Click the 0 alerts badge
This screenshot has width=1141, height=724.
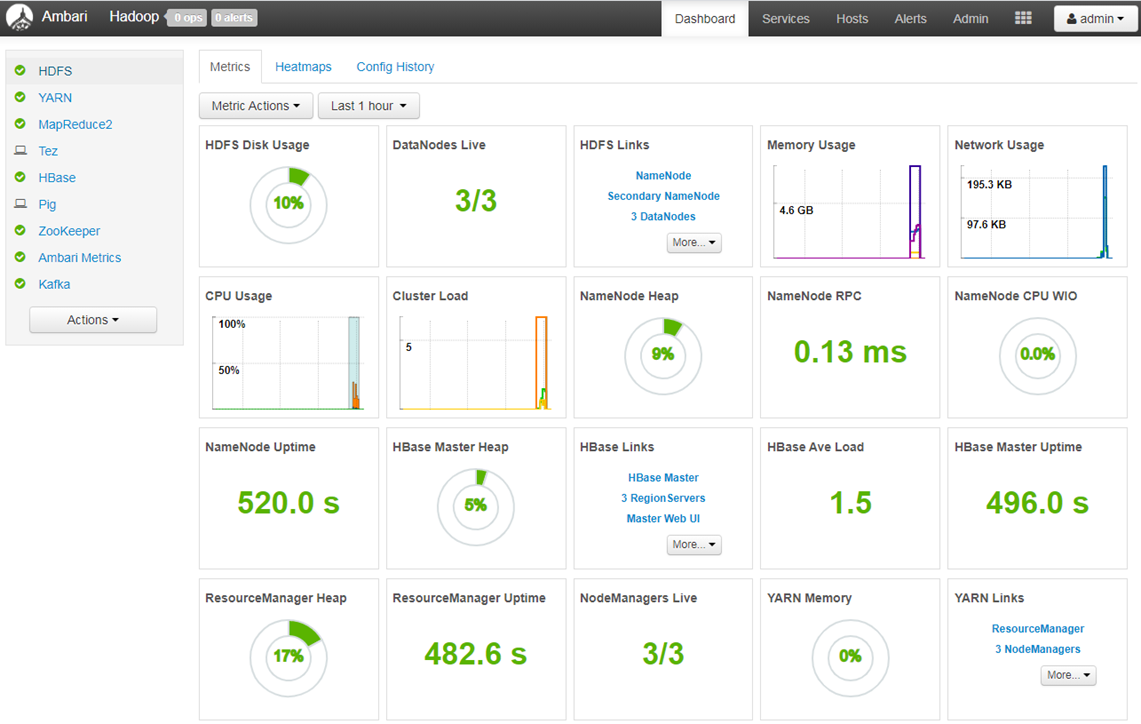point(234,17)
